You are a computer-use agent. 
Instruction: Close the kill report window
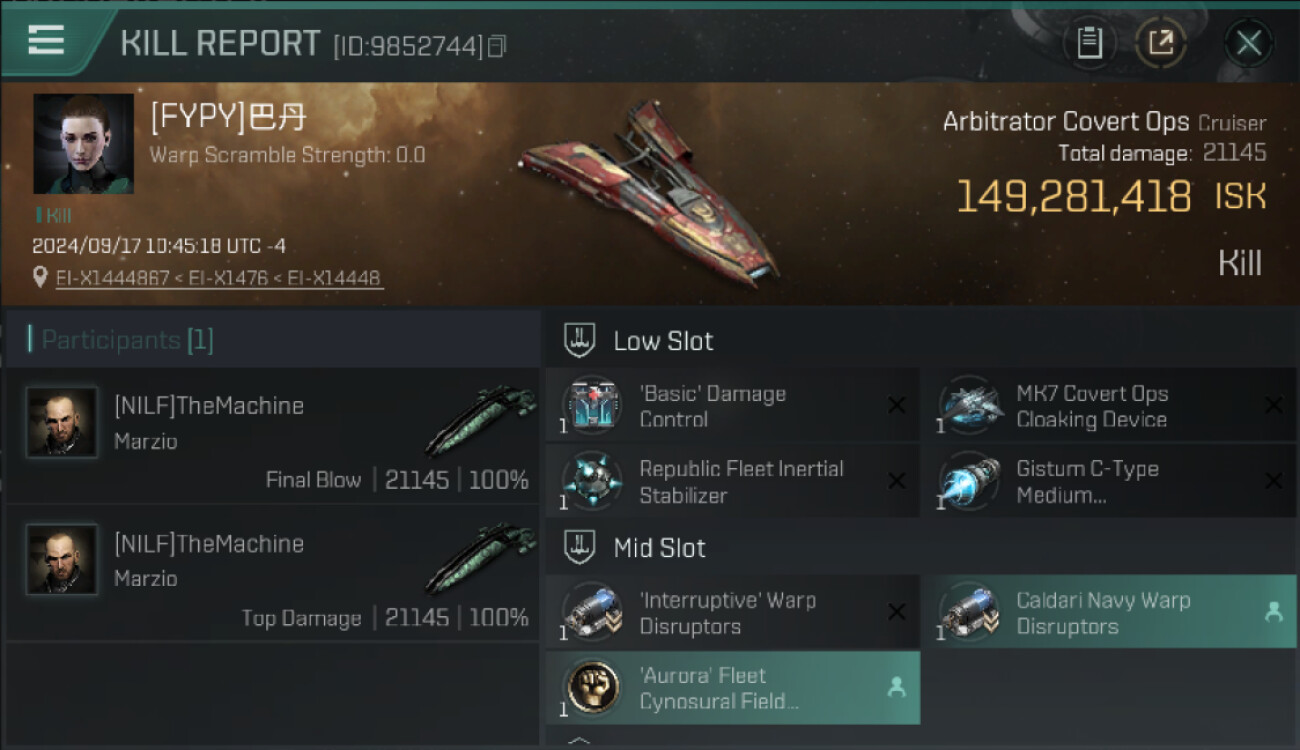1248,43
